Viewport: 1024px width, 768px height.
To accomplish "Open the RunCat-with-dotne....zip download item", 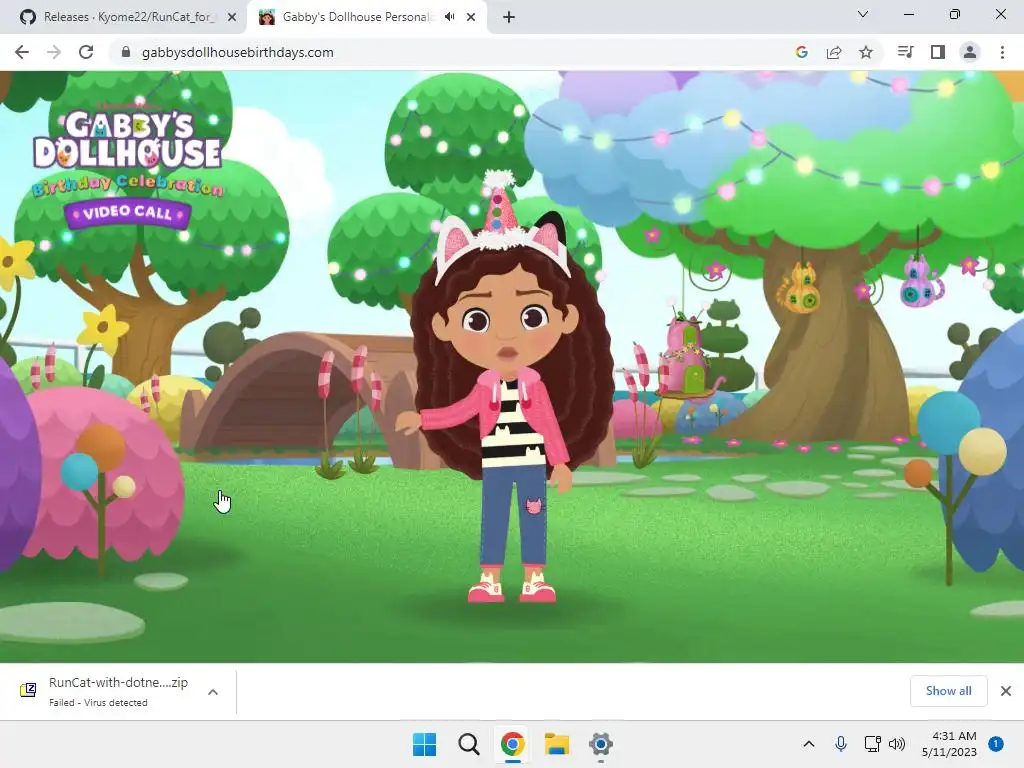I will tap(118, 692).
